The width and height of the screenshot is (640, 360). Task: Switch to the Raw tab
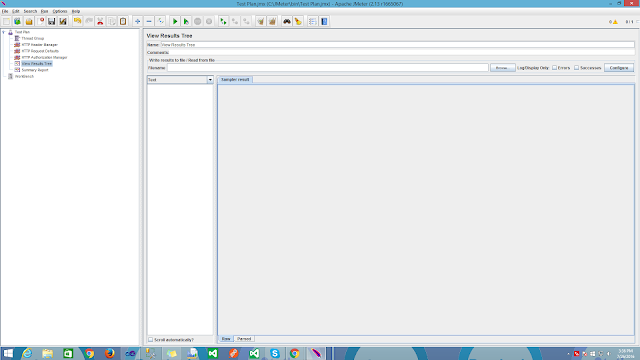pyautogui.click(x=226, y=339)
